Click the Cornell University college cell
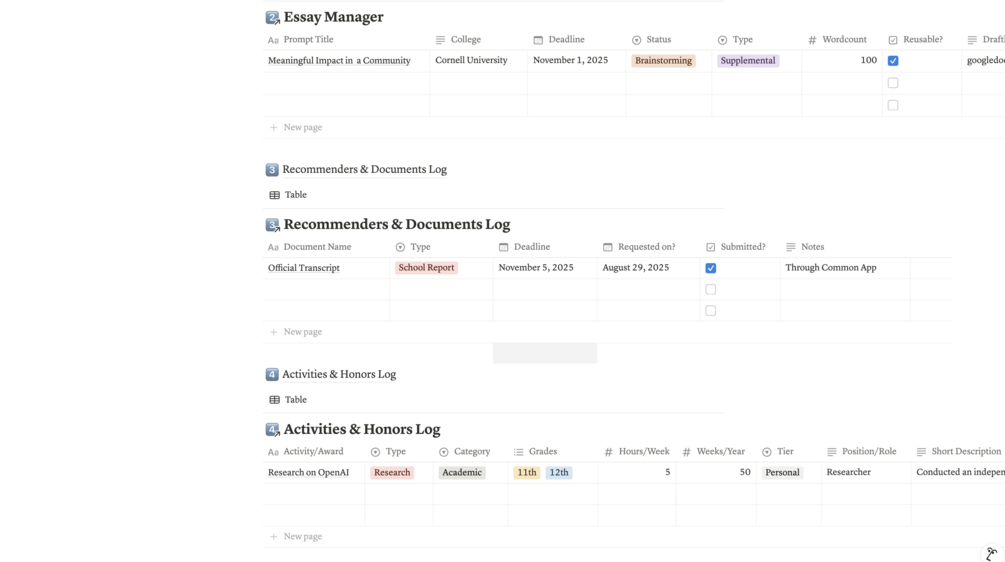Image resolution: width=1005 pixels, height=562 pixels. coord(471,61)
